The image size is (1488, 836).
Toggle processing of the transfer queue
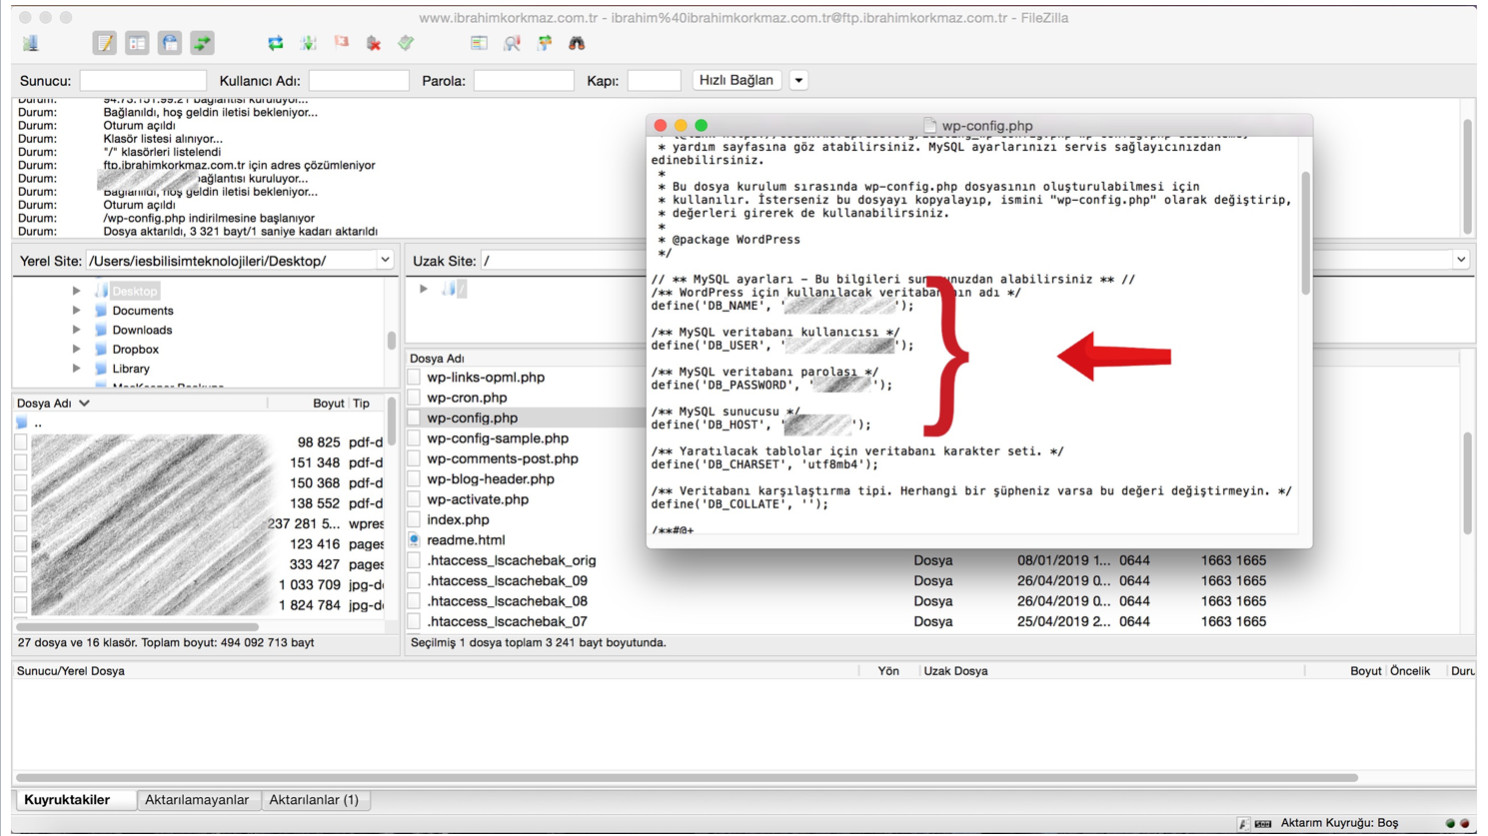[308, 43]
